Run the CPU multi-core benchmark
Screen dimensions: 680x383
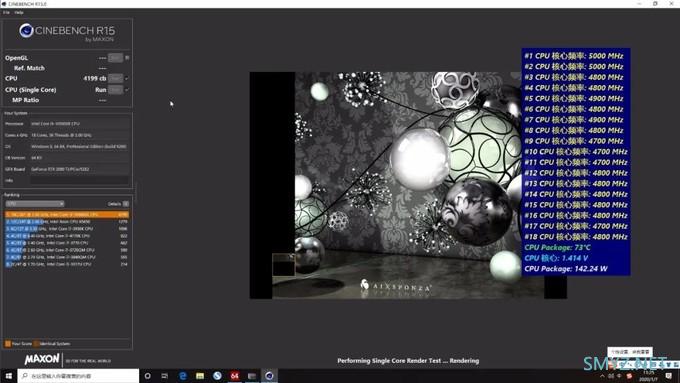[115, 78]
